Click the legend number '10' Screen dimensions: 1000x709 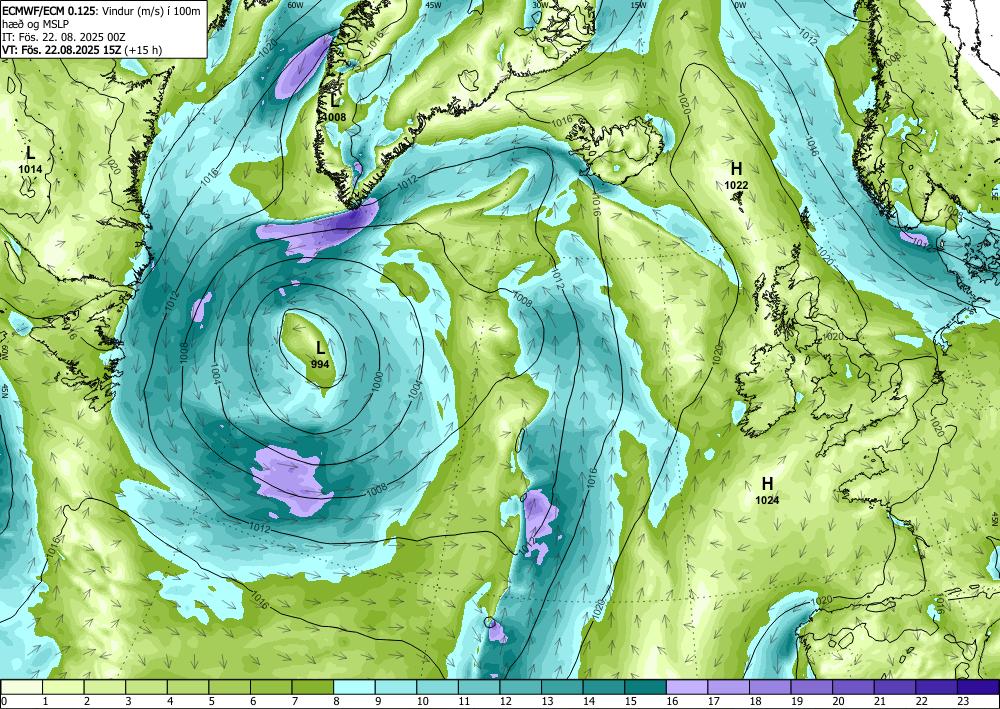422,701
